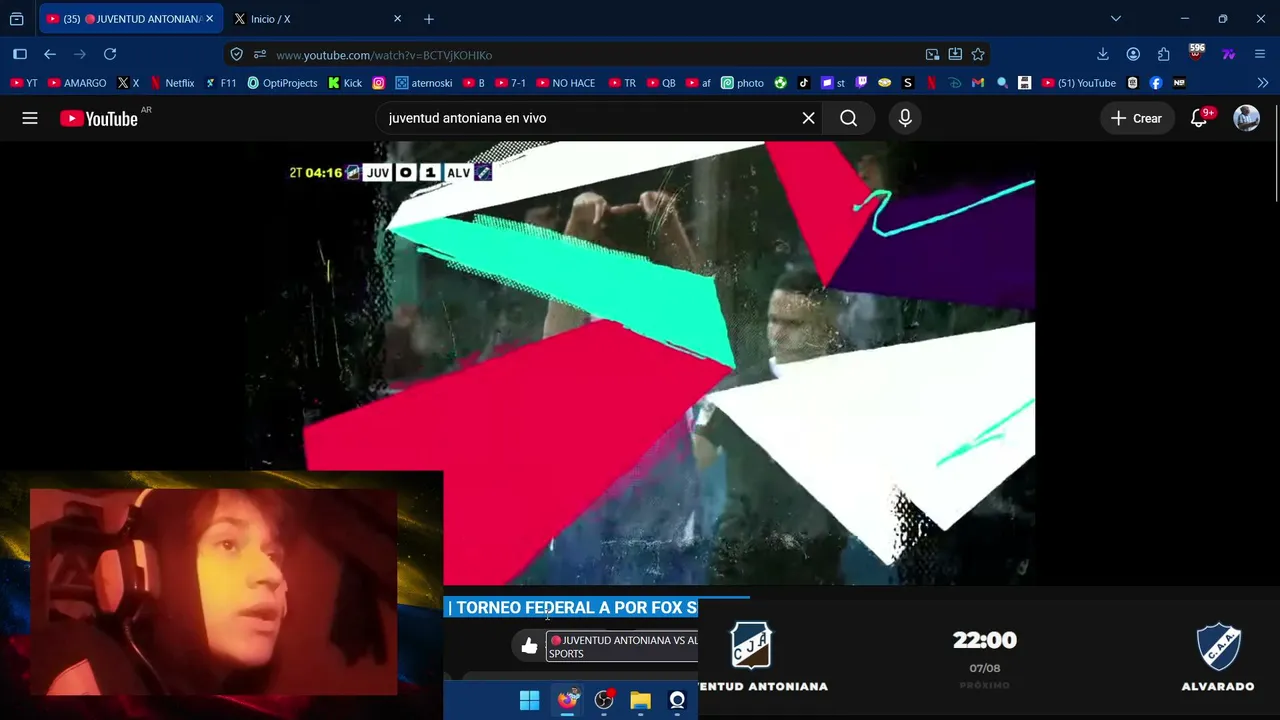Open the YT bookmark

coord(23,83)
